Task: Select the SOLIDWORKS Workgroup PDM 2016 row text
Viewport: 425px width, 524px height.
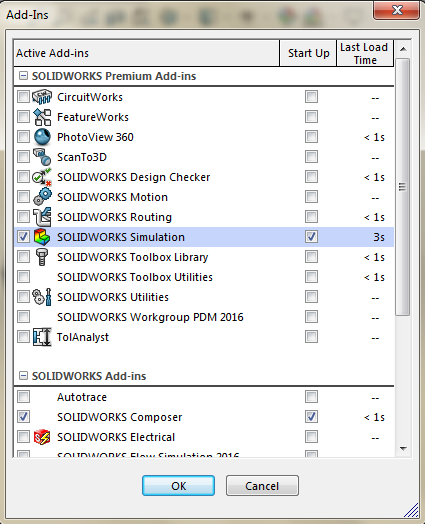Action: click(150, 317)
